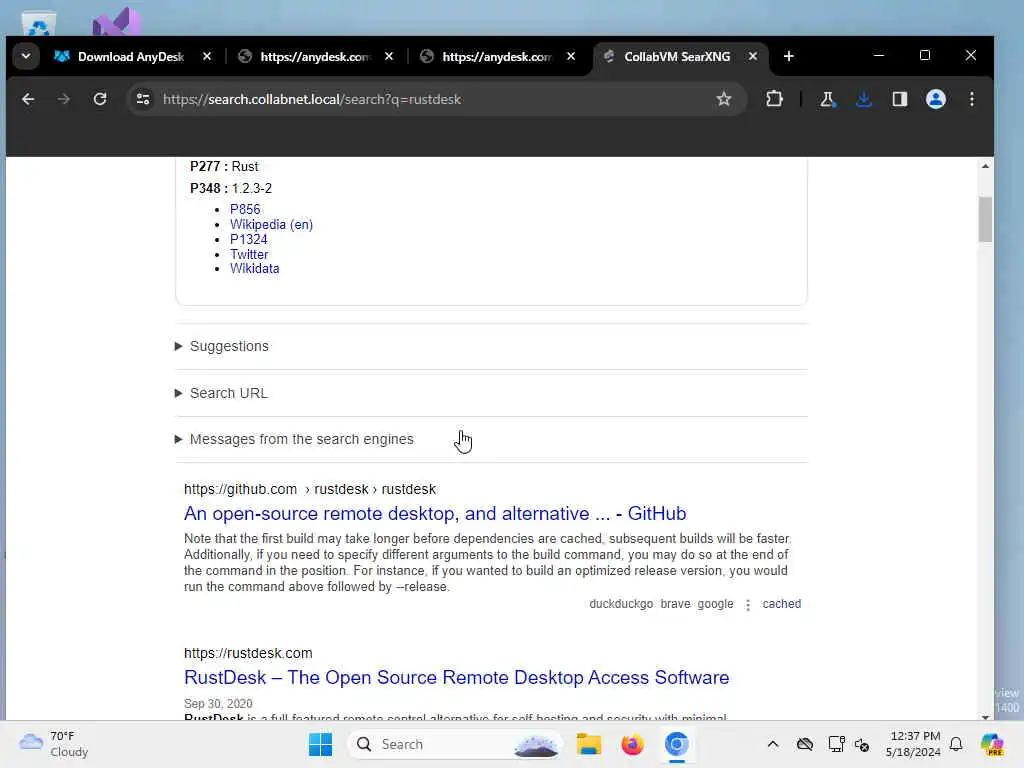Screen dimensions: 1024x768
Task: Open a new browser tab
Action: pyautogui.click(x=788, y=56)
